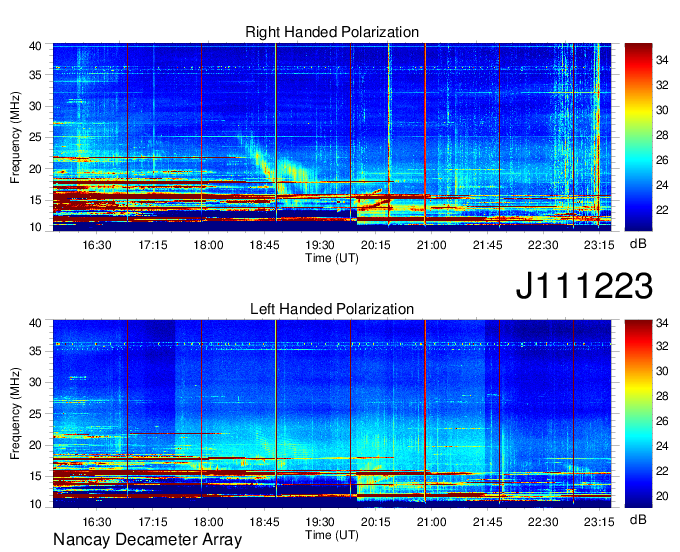Select the J111223 observation label
The width and height of the screenshot is (680, 552).
pos(584,285)
